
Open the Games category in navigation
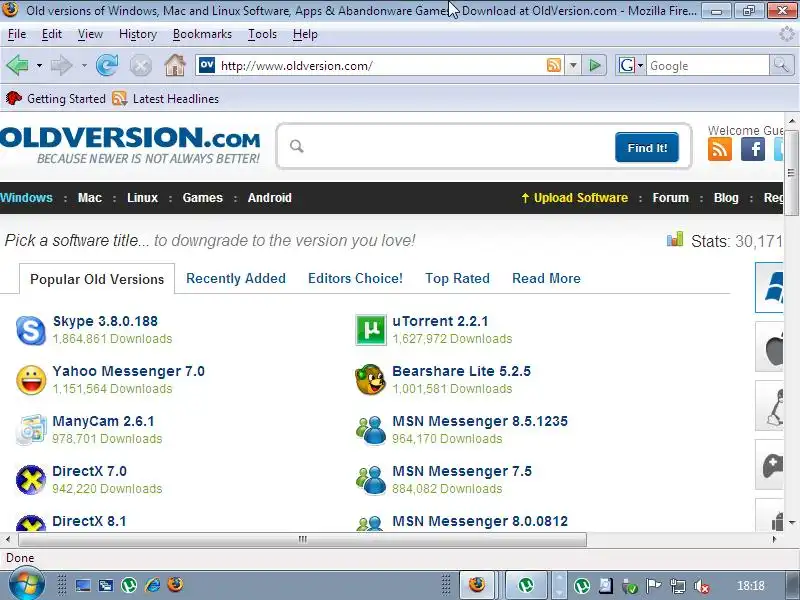click(203, 198)
